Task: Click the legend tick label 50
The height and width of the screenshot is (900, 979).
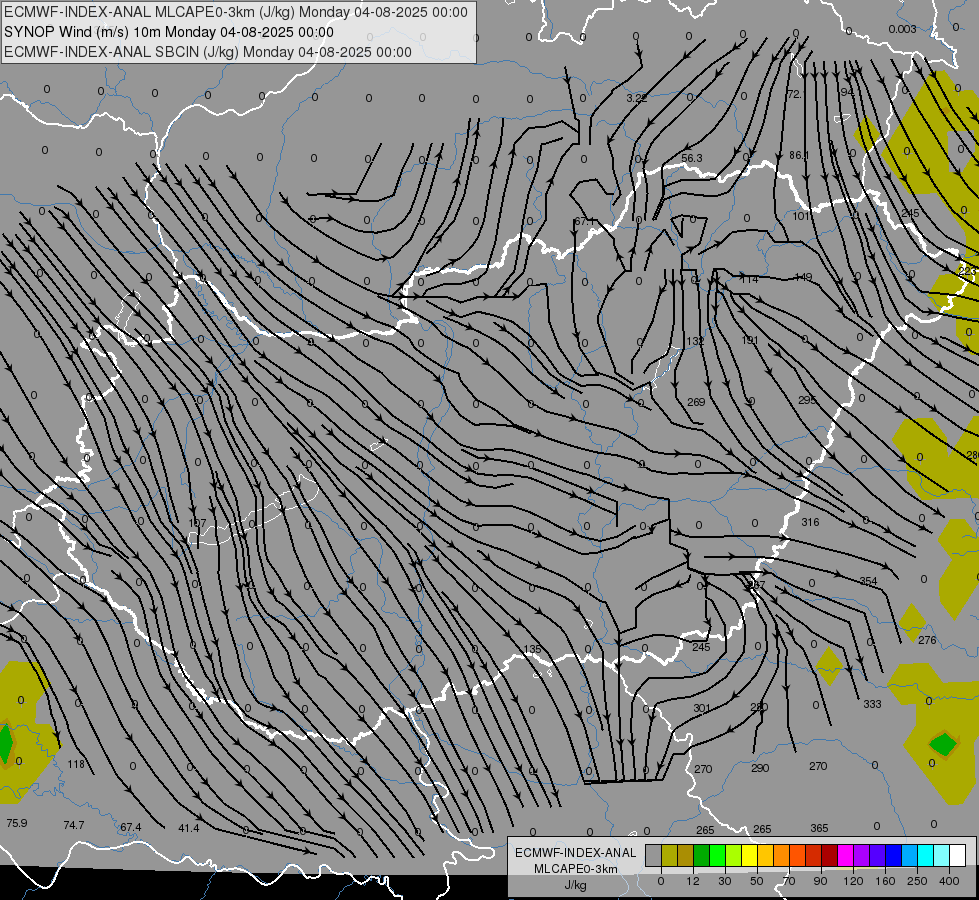Action: (756, 881)
